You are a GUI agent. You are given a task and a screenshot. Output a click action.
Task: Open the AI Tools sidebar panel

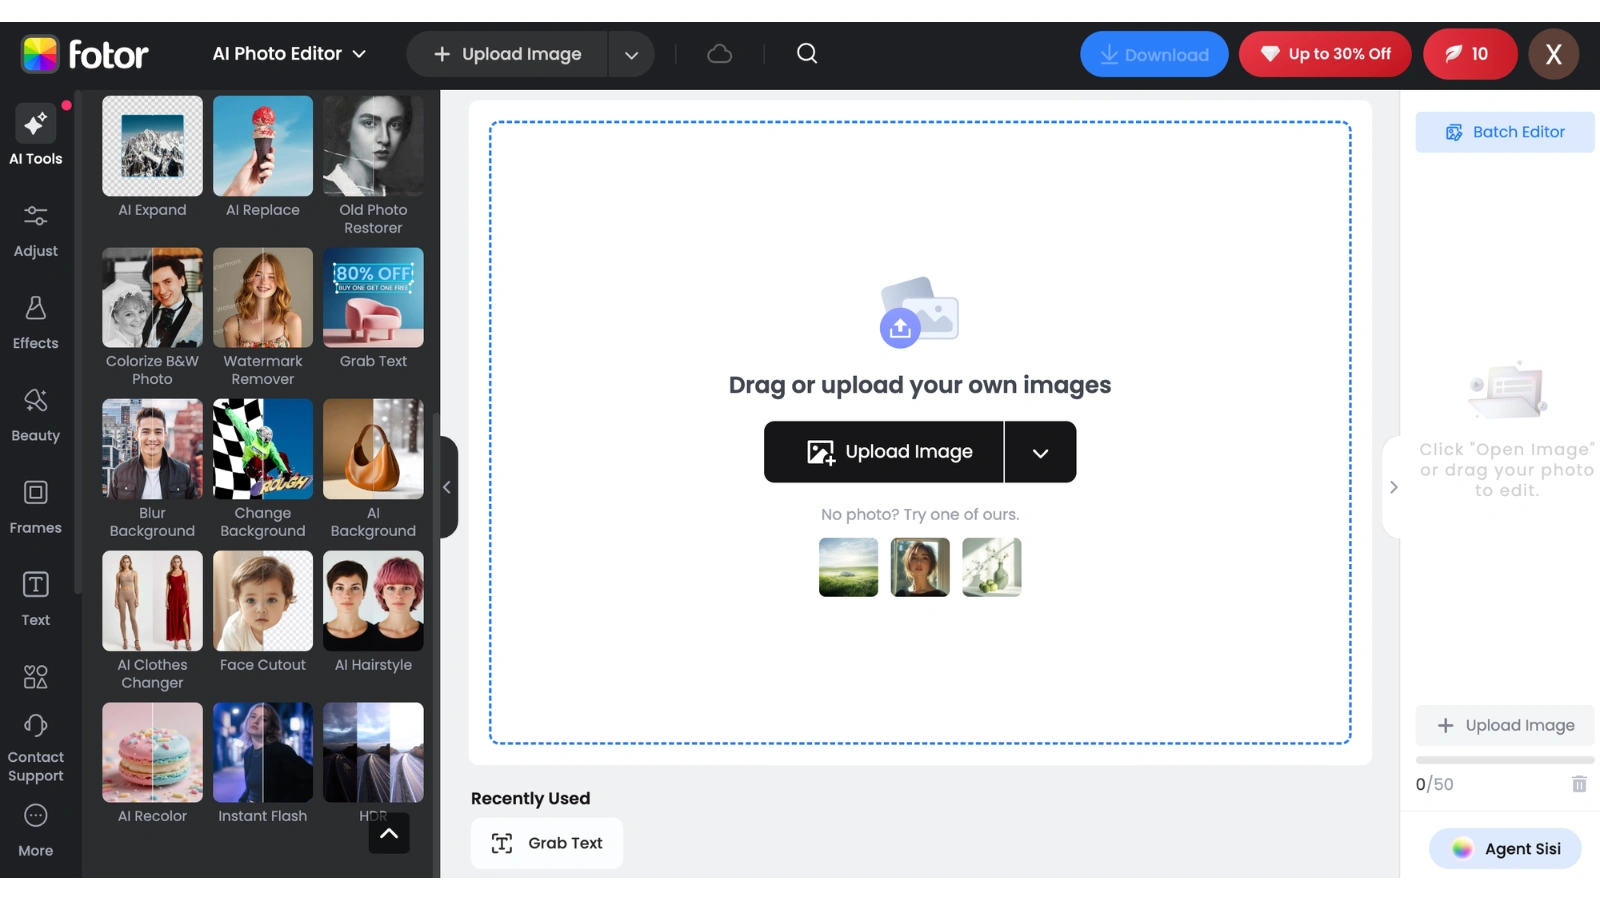tap(35, 135)
